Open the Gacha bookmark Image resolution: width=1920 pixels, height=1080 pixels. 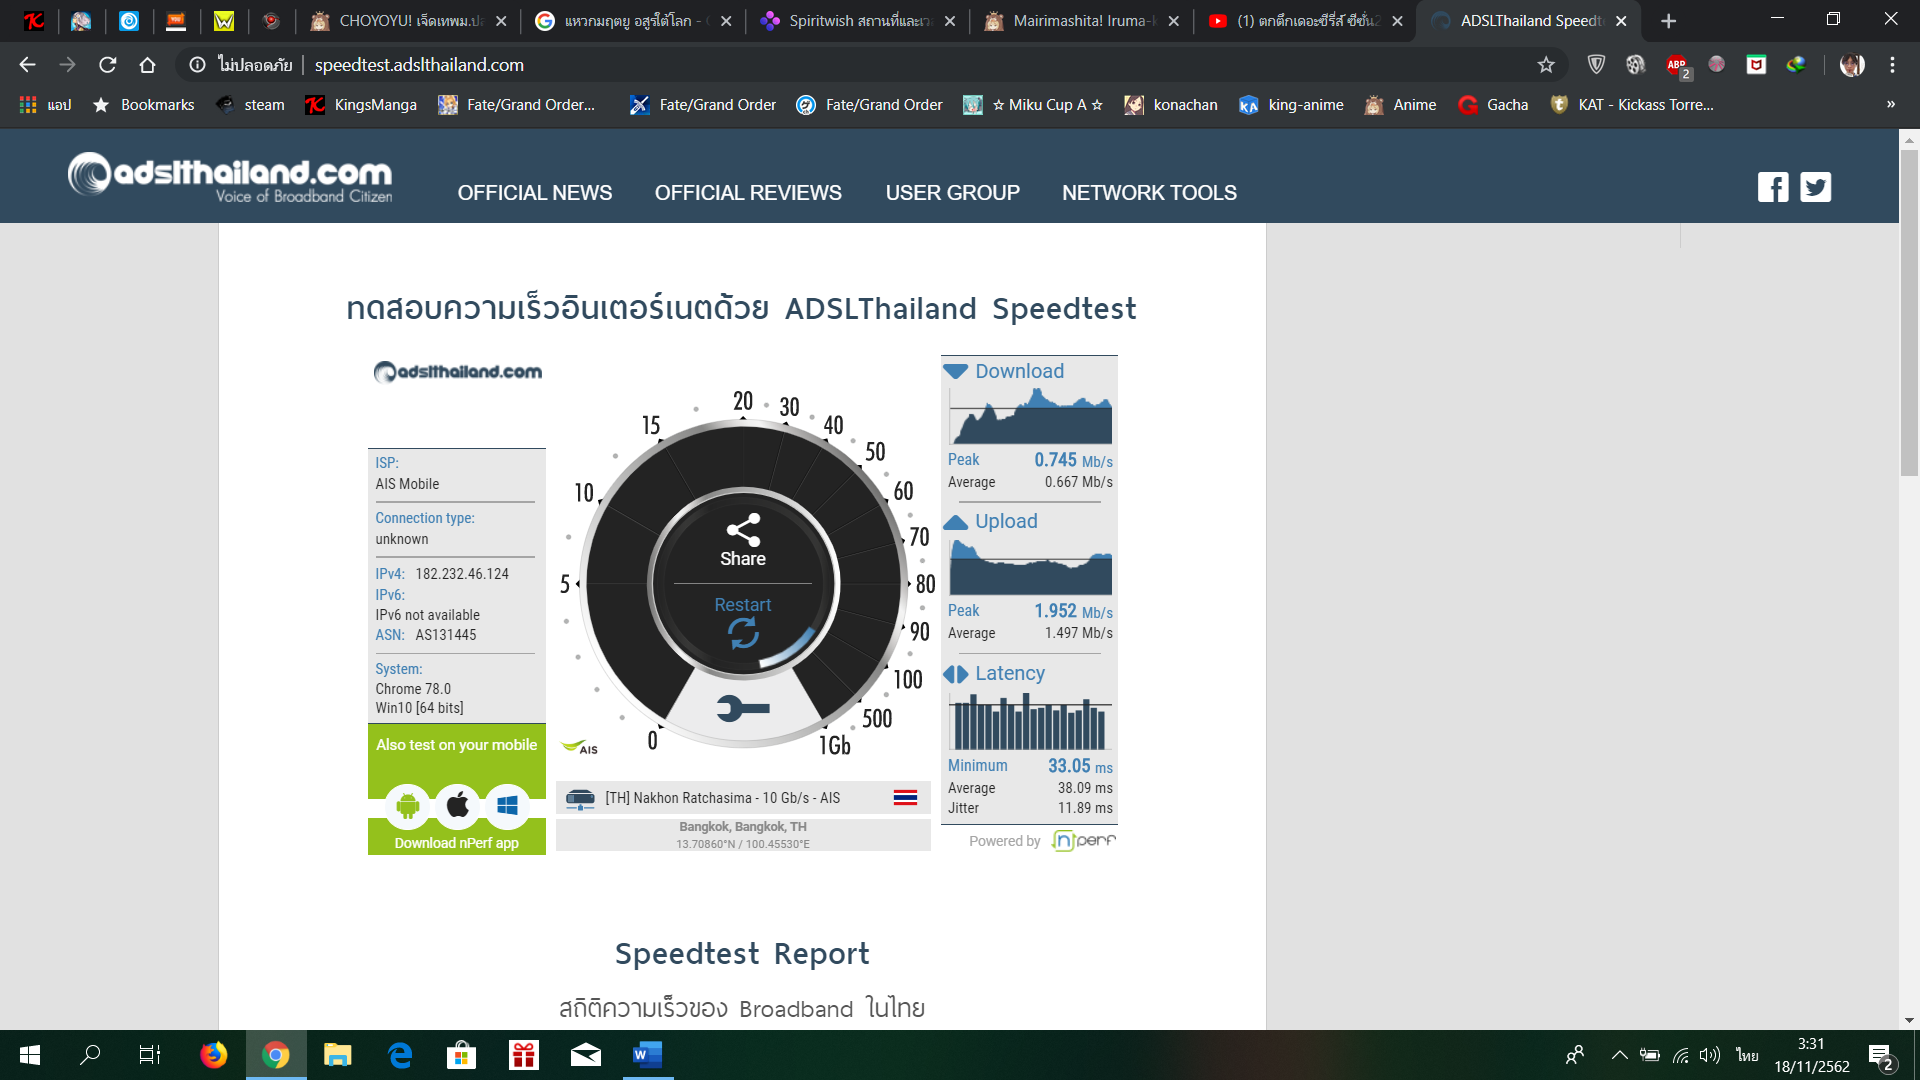click(x=1493, y=104)
